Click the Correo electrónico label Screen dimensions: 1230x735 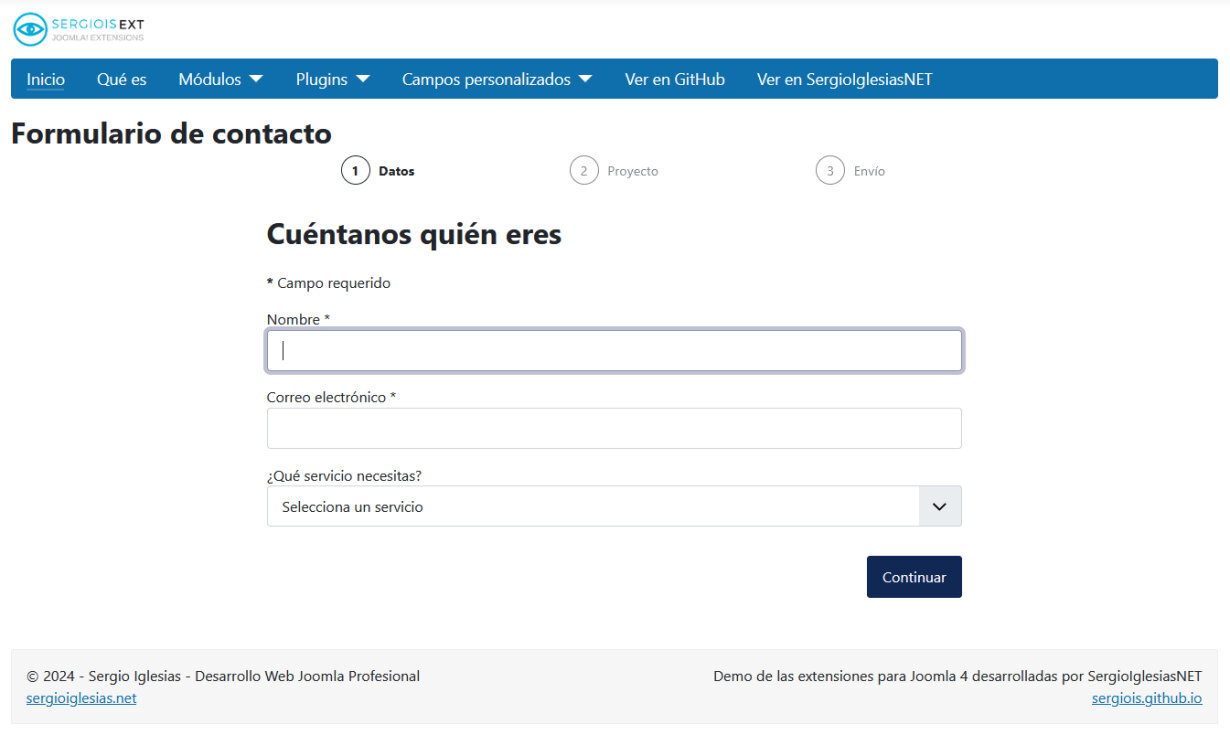coord(332,397)
